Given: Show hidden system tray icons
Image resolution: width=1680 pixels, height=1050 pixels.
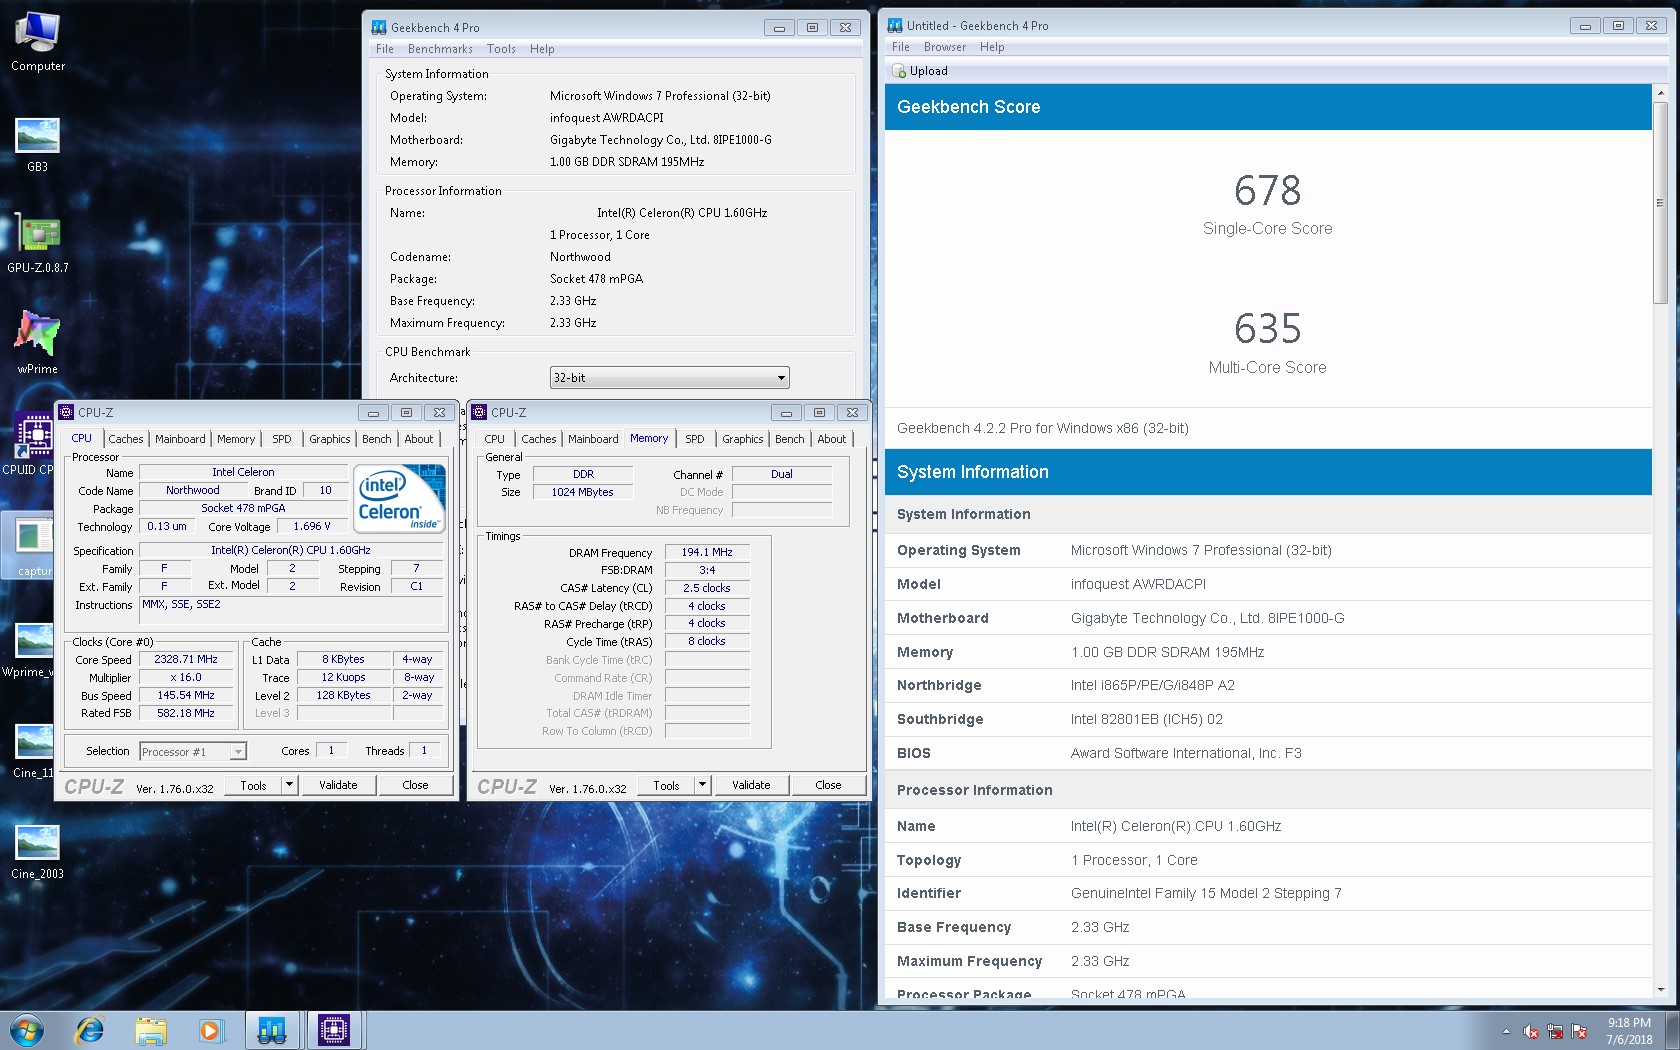Looking at the screenshot, I should pos(1506,1031).
